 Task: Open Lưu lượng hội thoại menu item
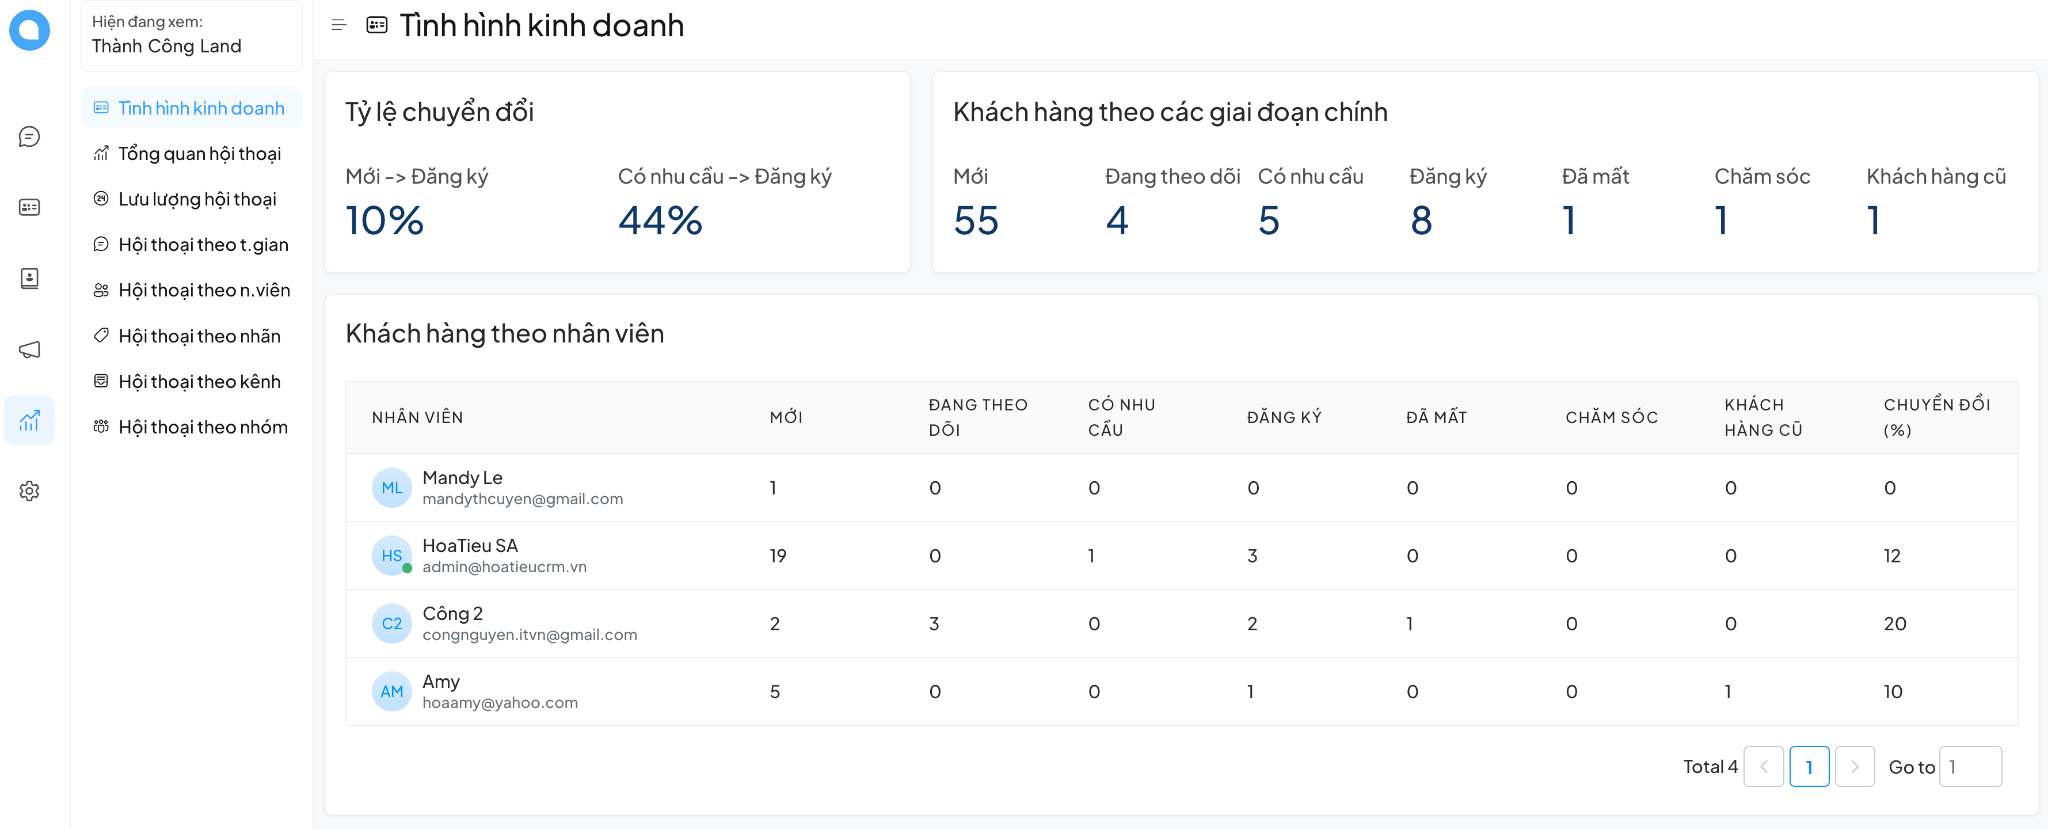(x=197, y=199)
